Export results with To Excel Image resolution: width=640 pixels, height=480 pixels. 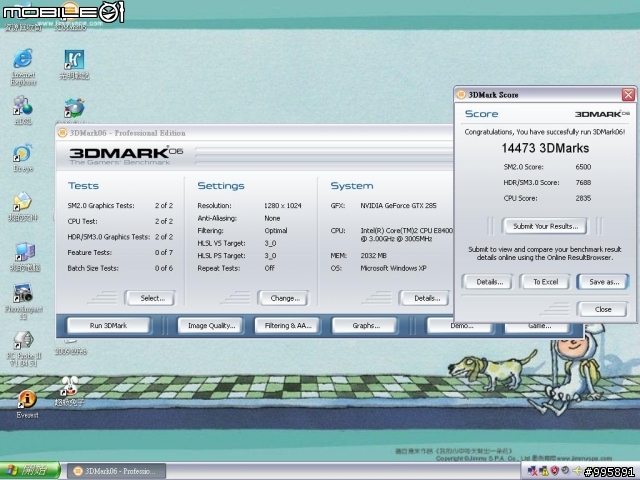pyautogui.click(x=545, y=282)
